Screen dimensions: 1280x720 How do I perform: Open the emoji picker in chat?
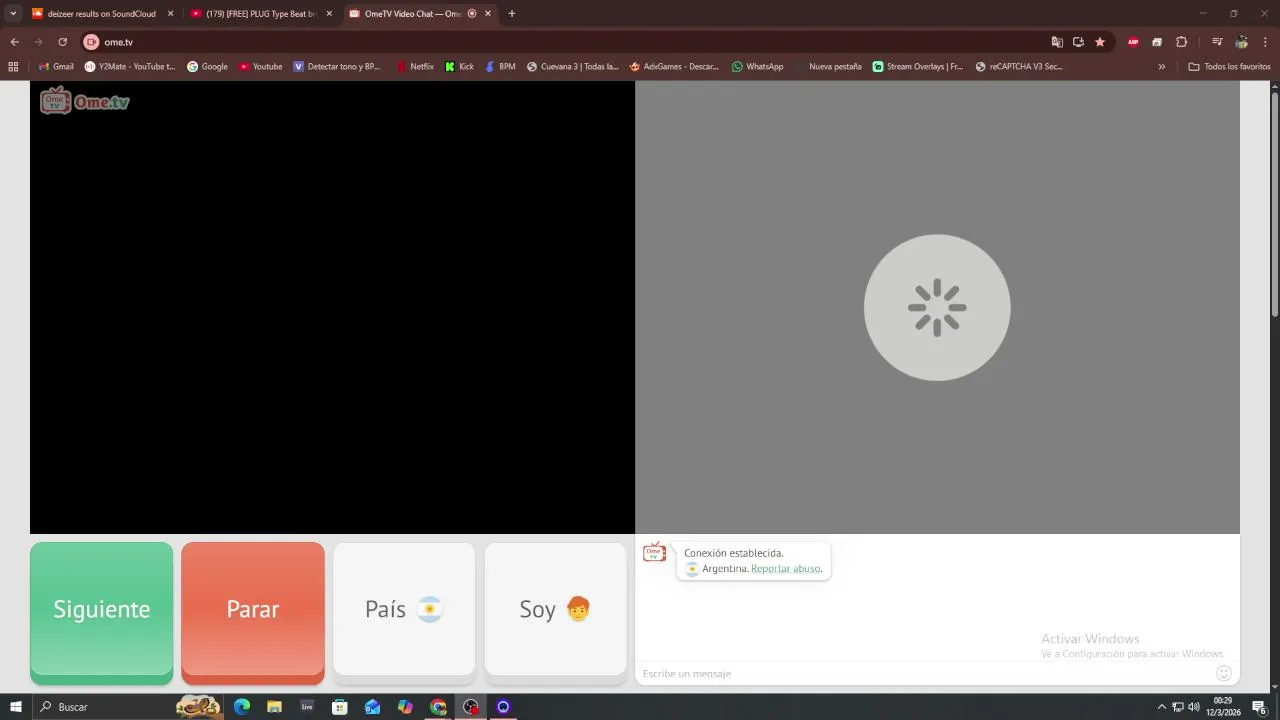coord(1223,673)
